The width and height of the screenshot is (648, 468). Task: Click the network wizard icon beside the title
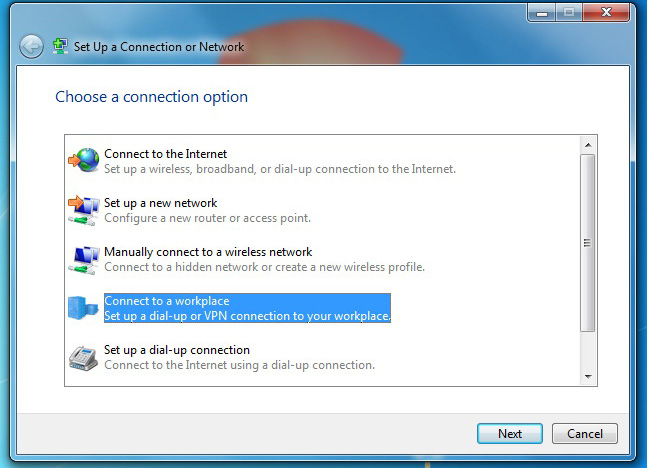point(60,46)
